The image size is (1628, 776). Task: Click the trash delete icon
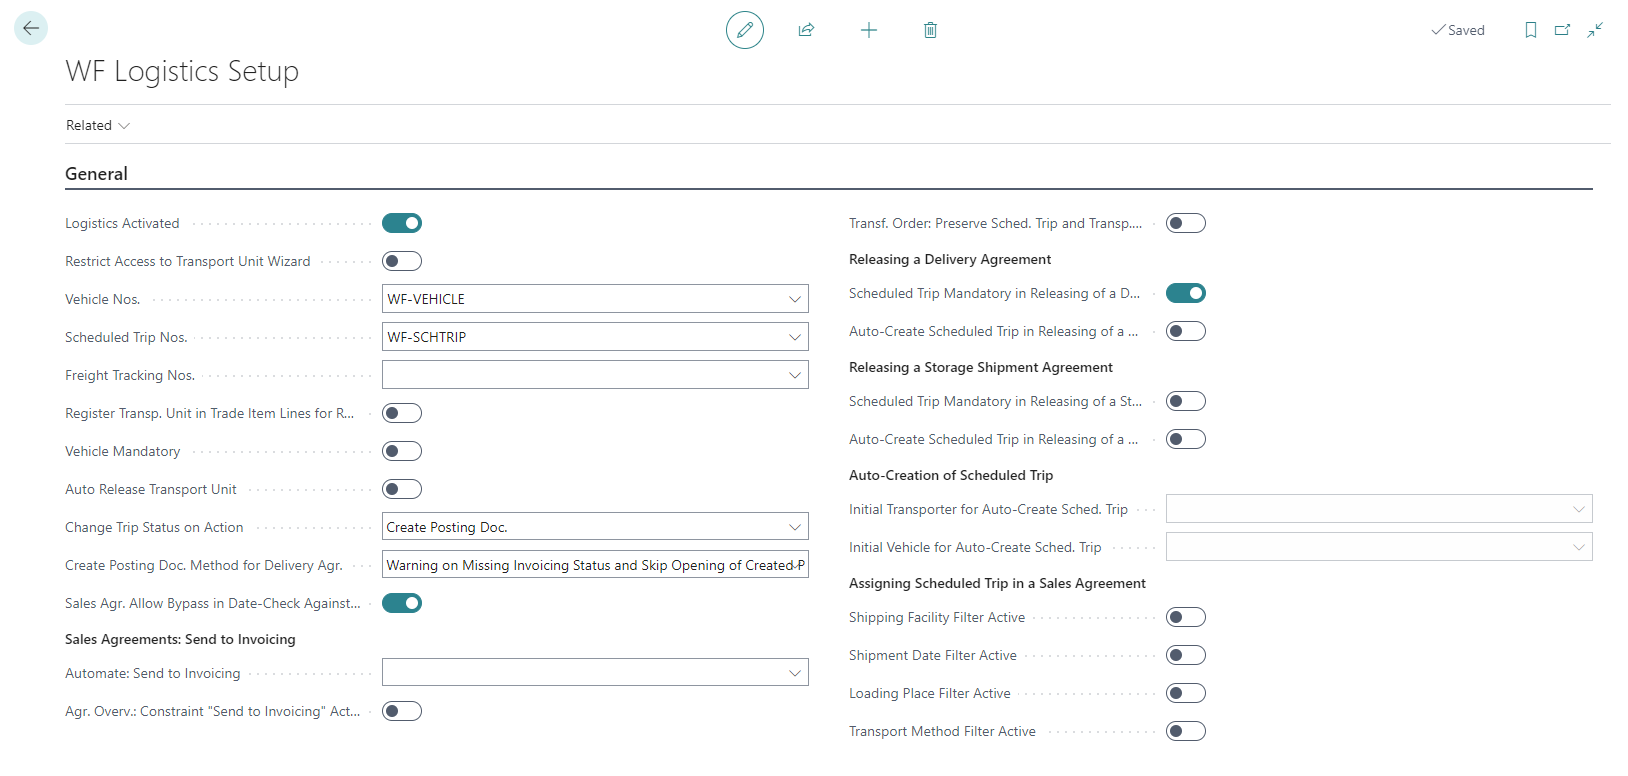tap(930, 30)
